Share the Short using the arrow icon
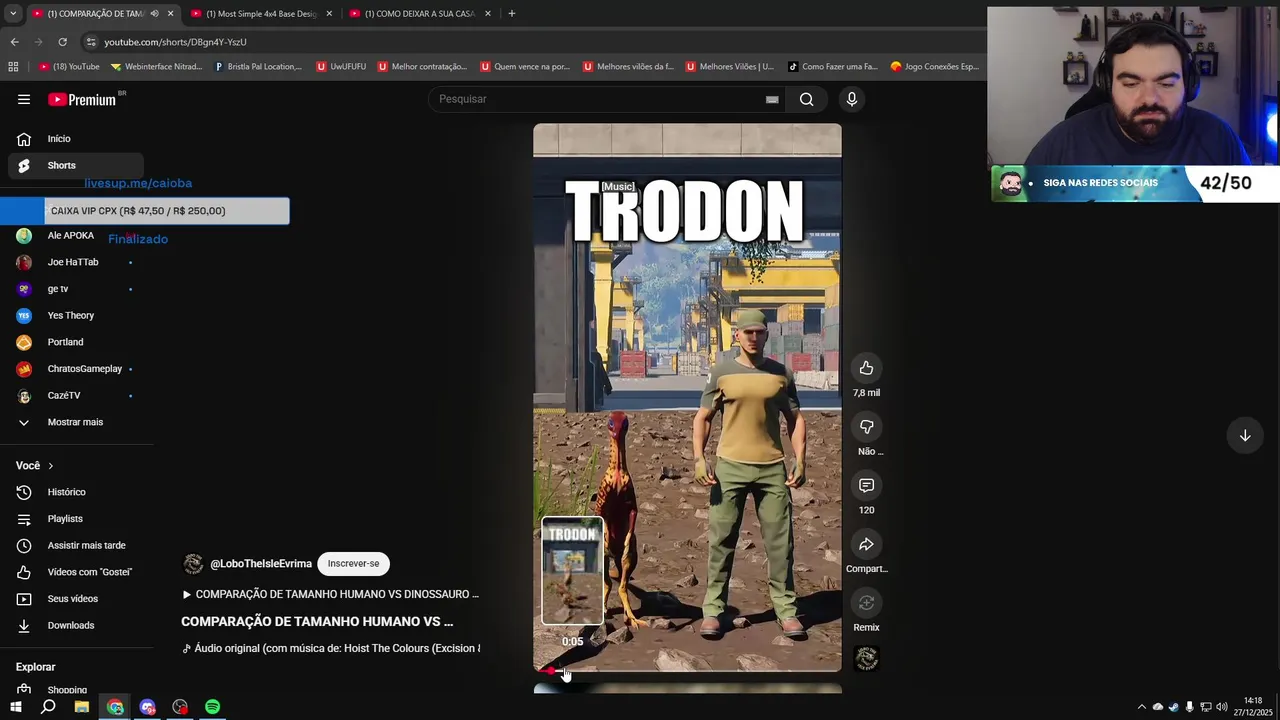The image size is (1280, 720). pos(866,544)
